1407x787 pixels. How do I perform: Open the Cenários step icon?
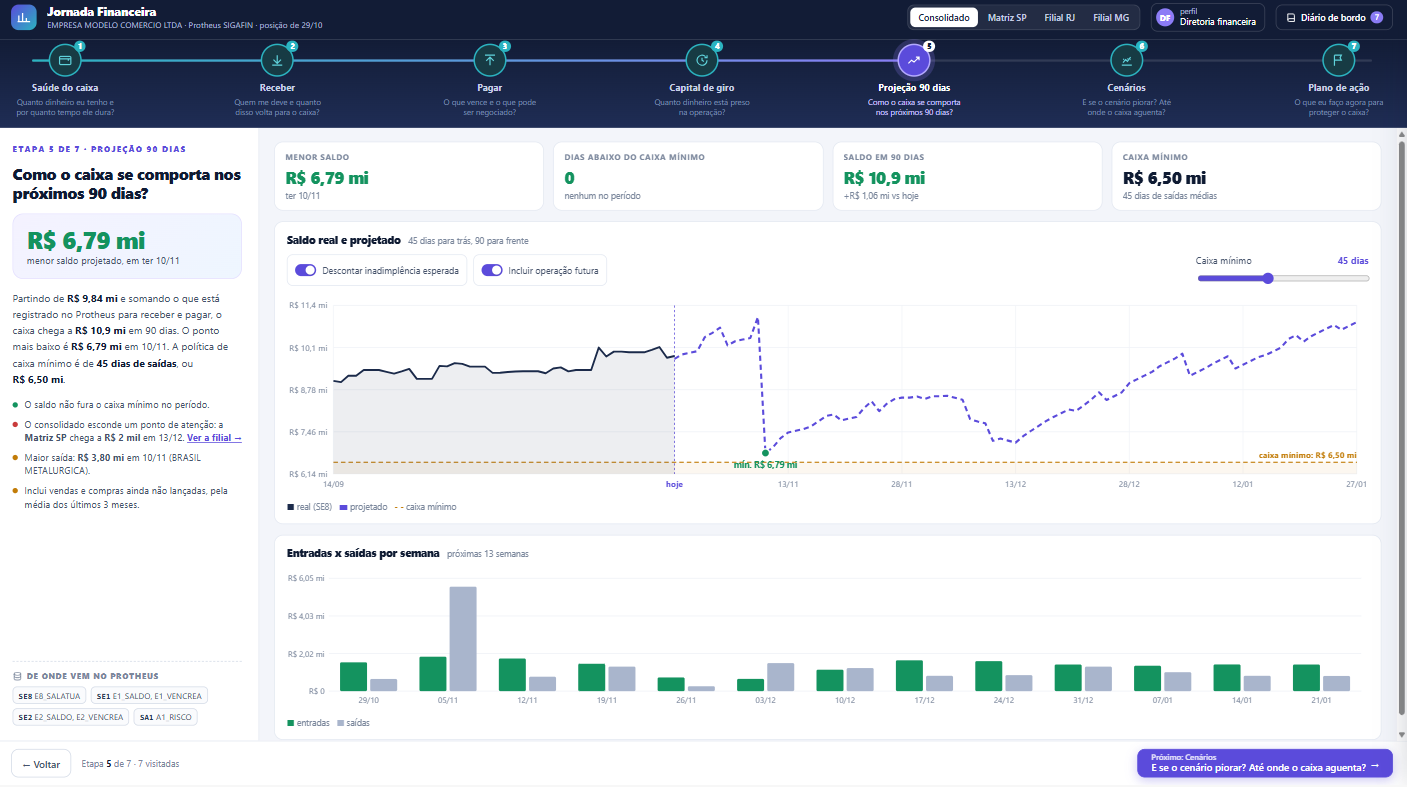tap(1127, 60)
